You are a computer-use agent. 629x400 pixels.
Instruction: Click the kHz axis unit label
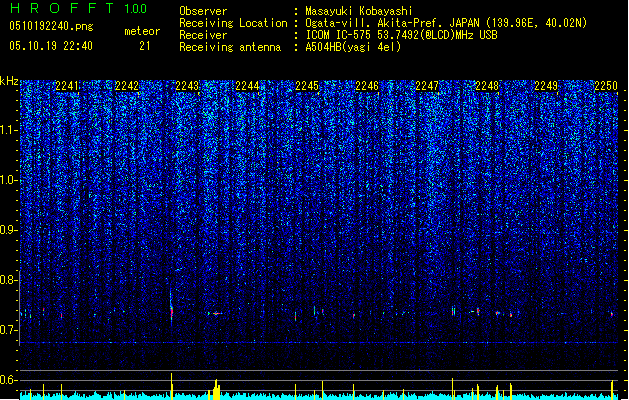[9, 81]
